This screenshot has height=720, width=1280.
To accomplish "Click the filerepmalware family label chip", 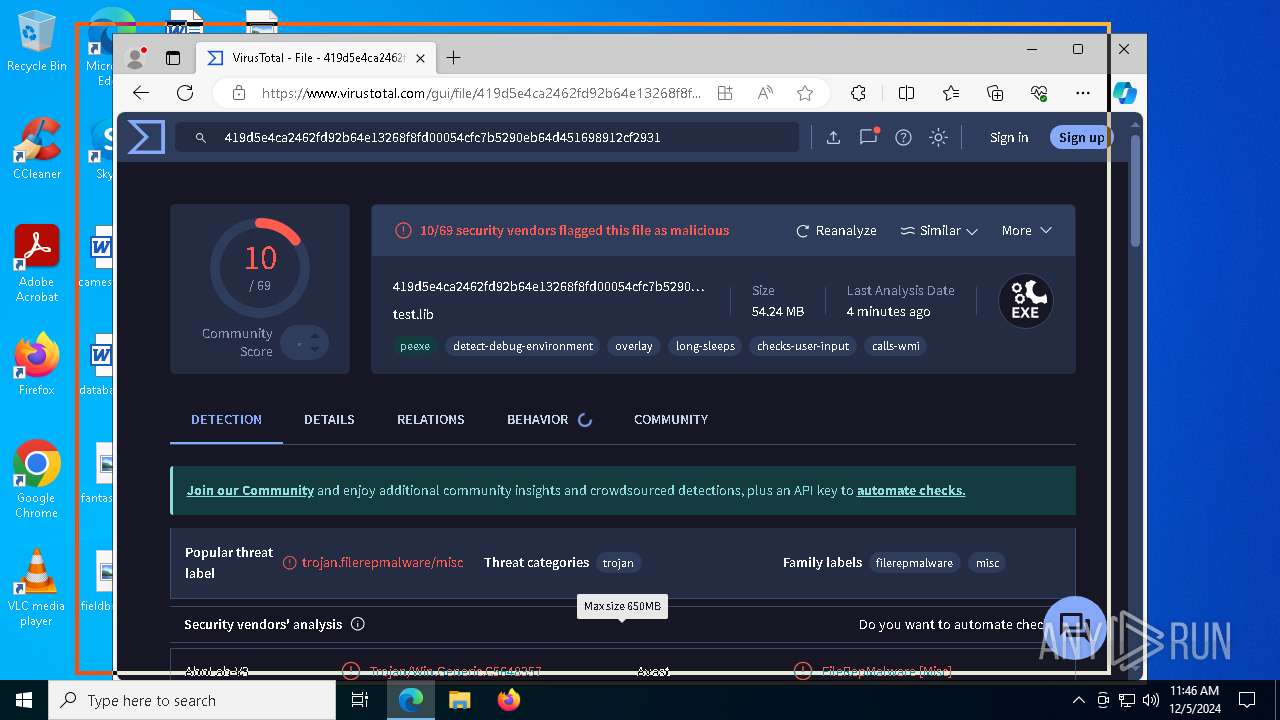I will [914, 563].
